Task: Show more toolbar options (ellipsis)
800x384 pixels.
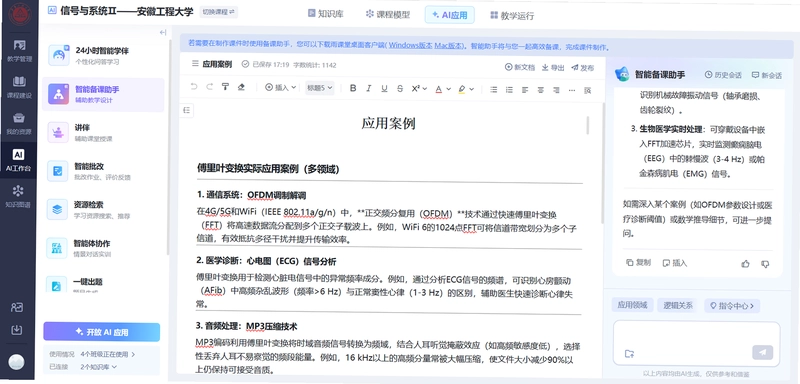Action: (x=571, y=90)
